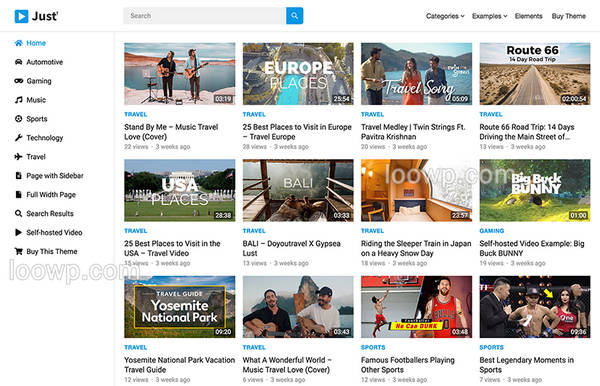Click into the Search input field
Image resolution: width=600 pixels, height=386 pixels.
[205, 16]
